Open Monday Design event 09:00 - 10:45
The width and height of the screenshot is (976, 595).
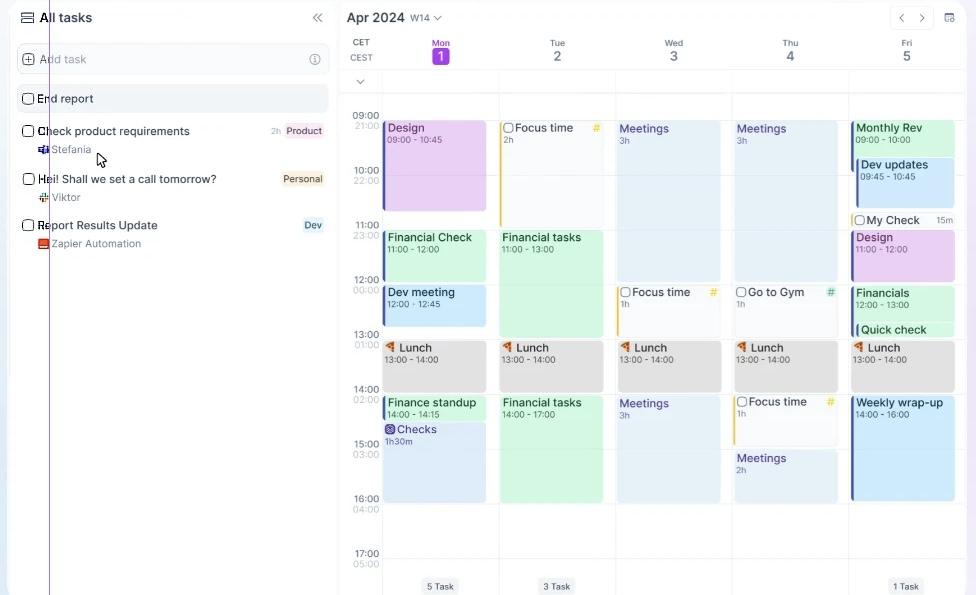click(434, 166)
